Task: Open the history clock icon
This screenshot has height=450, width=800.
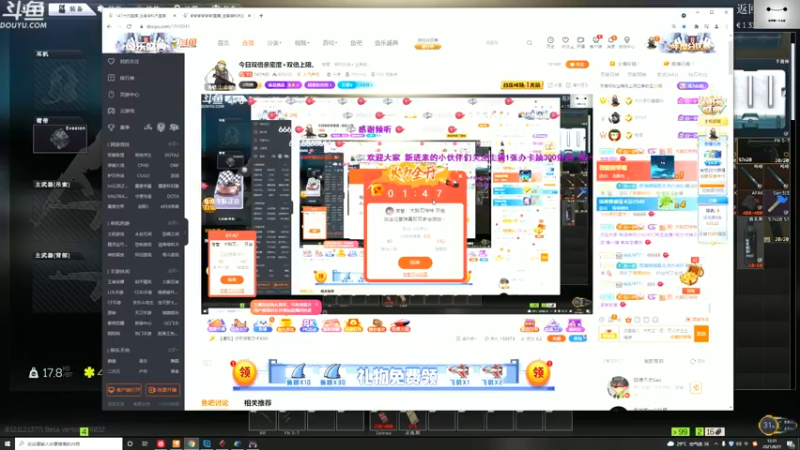Action: click(550, 41)
